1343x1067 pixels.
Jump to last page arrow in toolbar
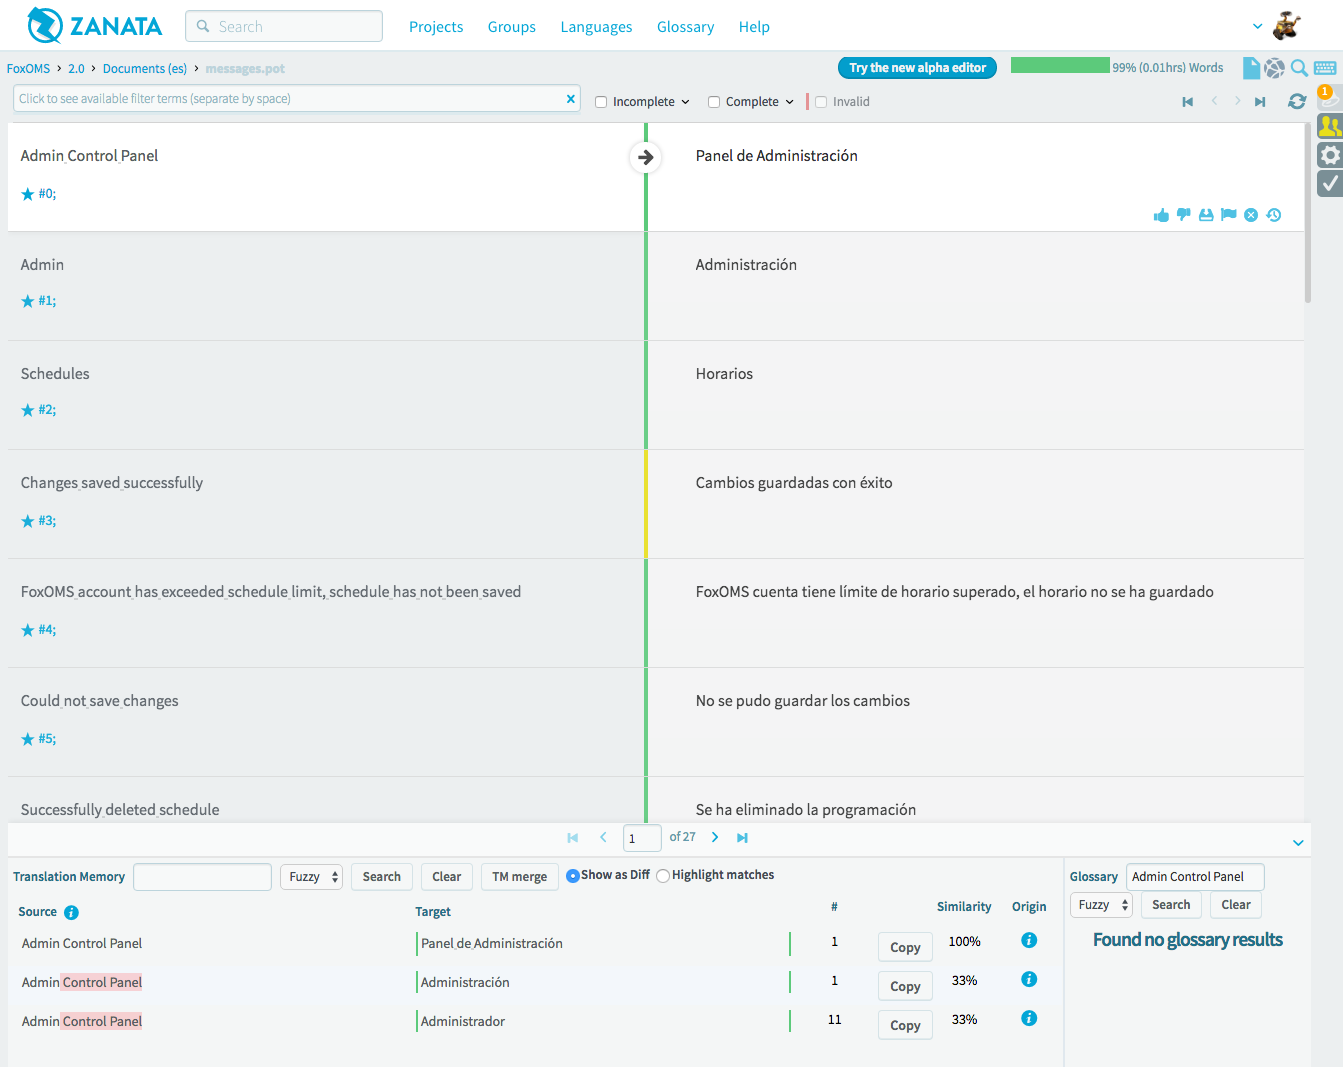1260,102
